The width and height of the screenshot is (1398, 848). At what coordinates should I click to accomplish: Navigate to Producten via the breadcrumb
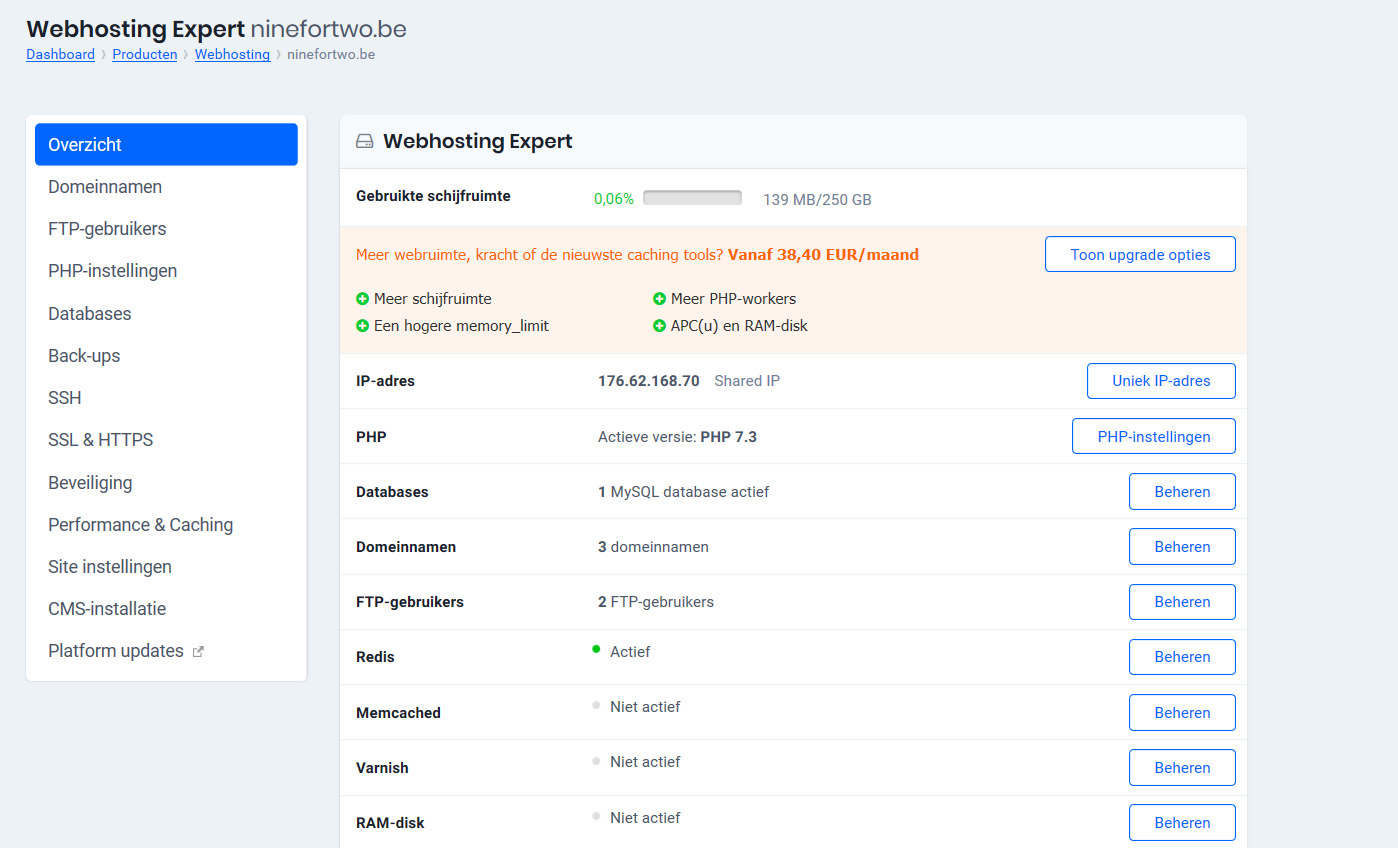point(144,55)
